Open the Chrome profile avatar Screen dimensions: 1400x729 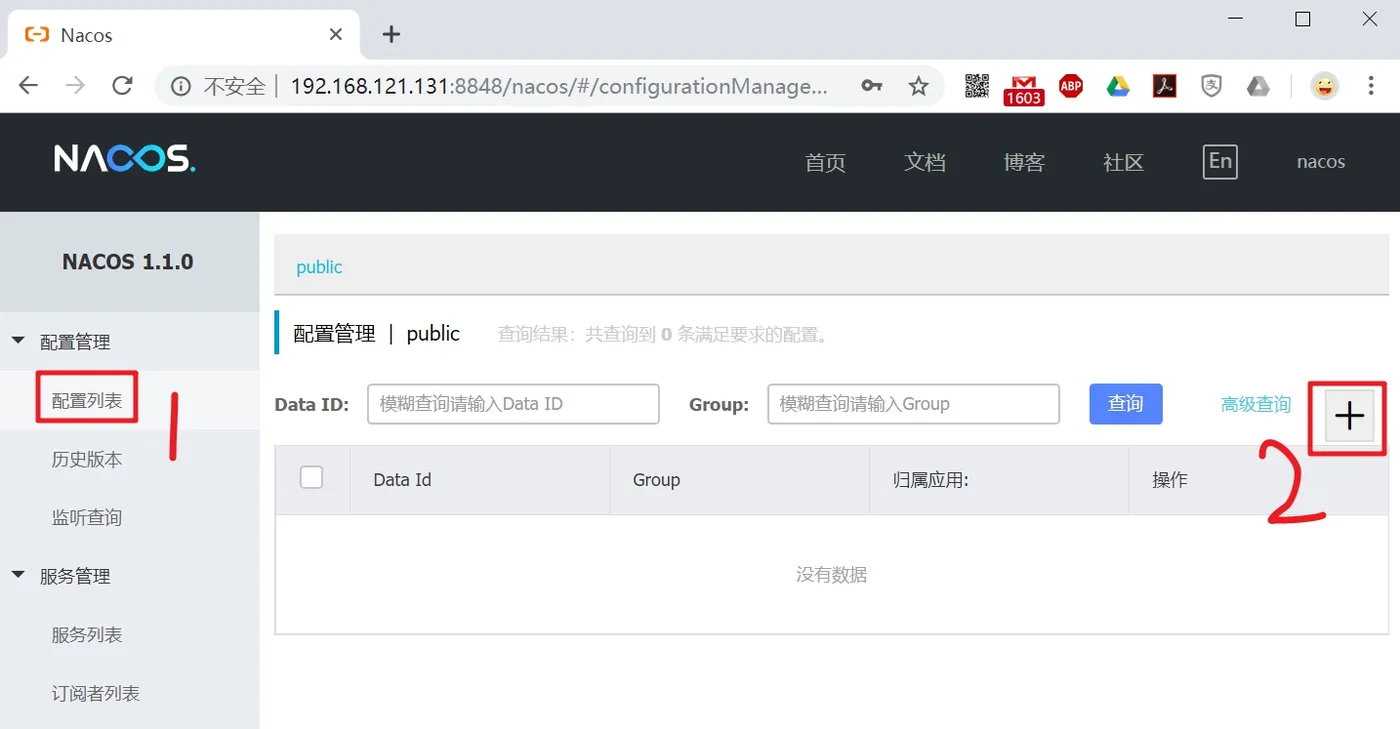1325,86
